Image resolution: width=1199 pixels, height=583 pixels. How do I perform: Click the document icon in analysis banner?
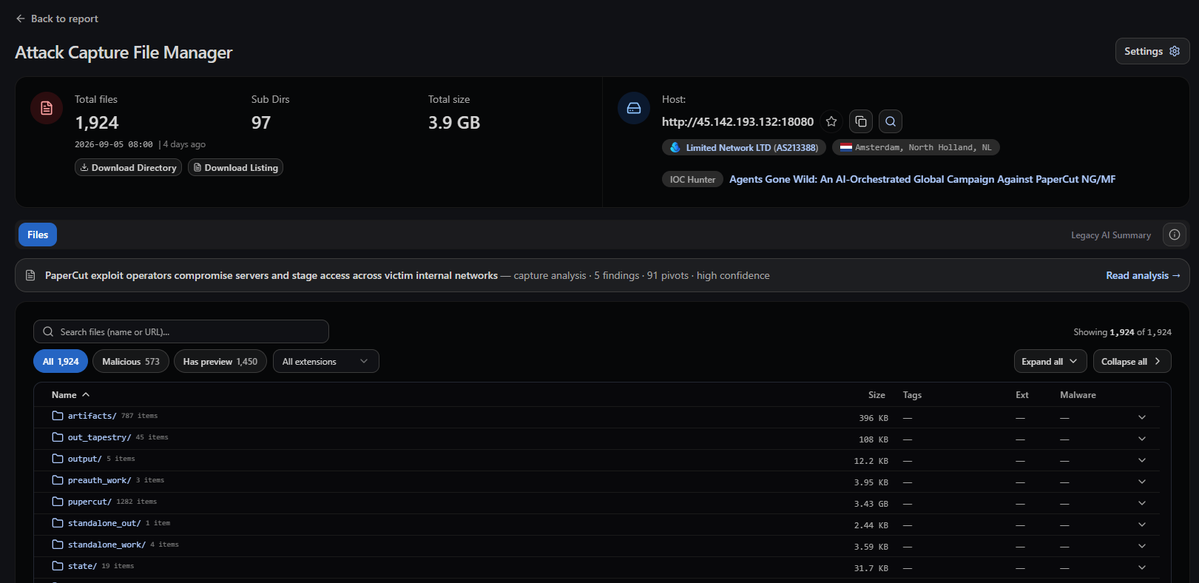31,275
